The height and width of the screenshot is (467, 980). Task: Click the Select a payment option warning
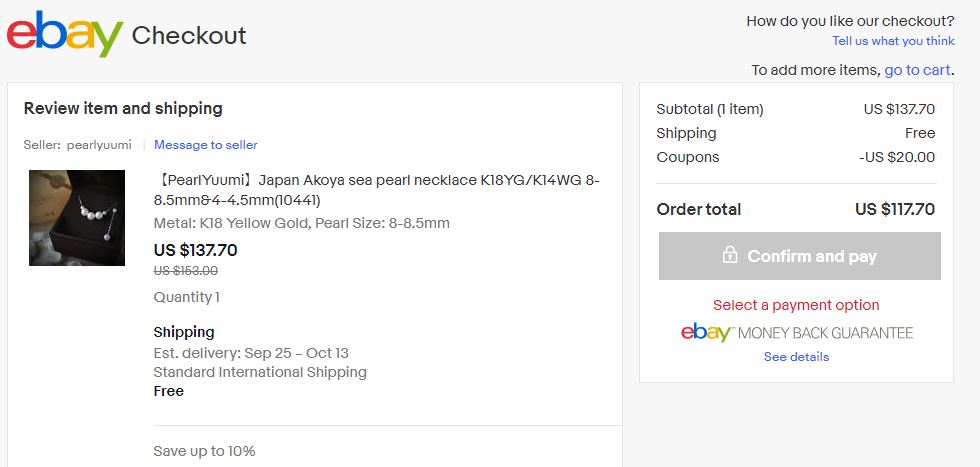[796, 305]
